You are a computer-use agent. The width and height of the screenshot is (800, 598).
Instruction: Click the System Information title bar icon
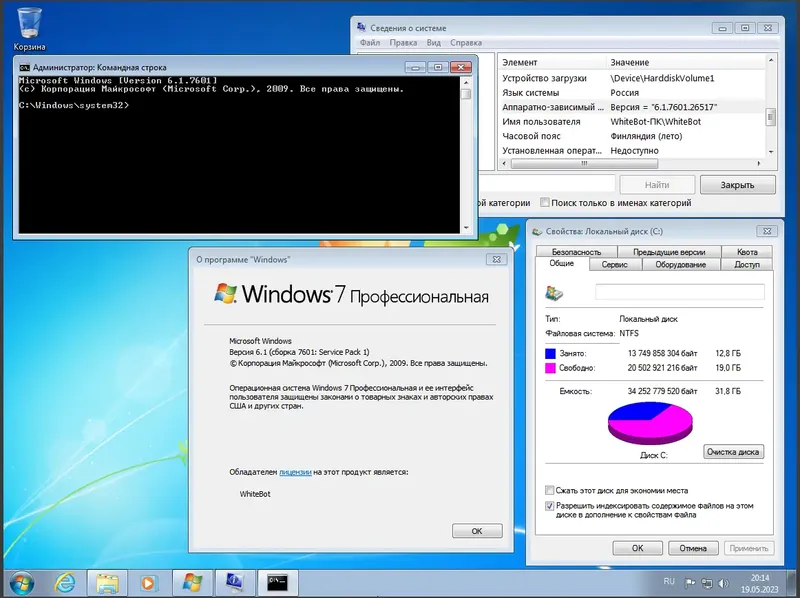pos(362,28)
